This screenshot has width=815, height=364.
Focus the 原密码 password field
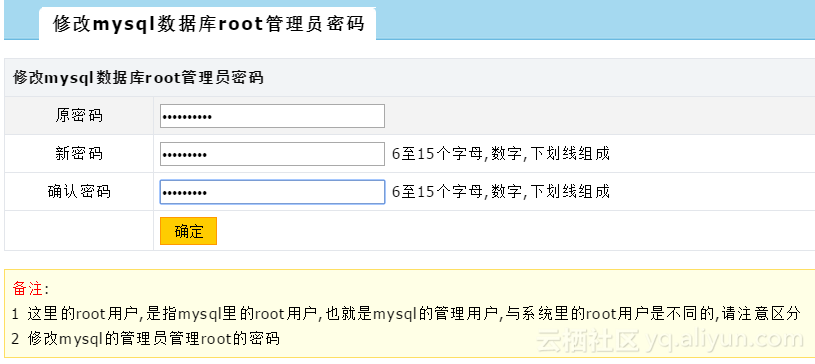[272, 116]
